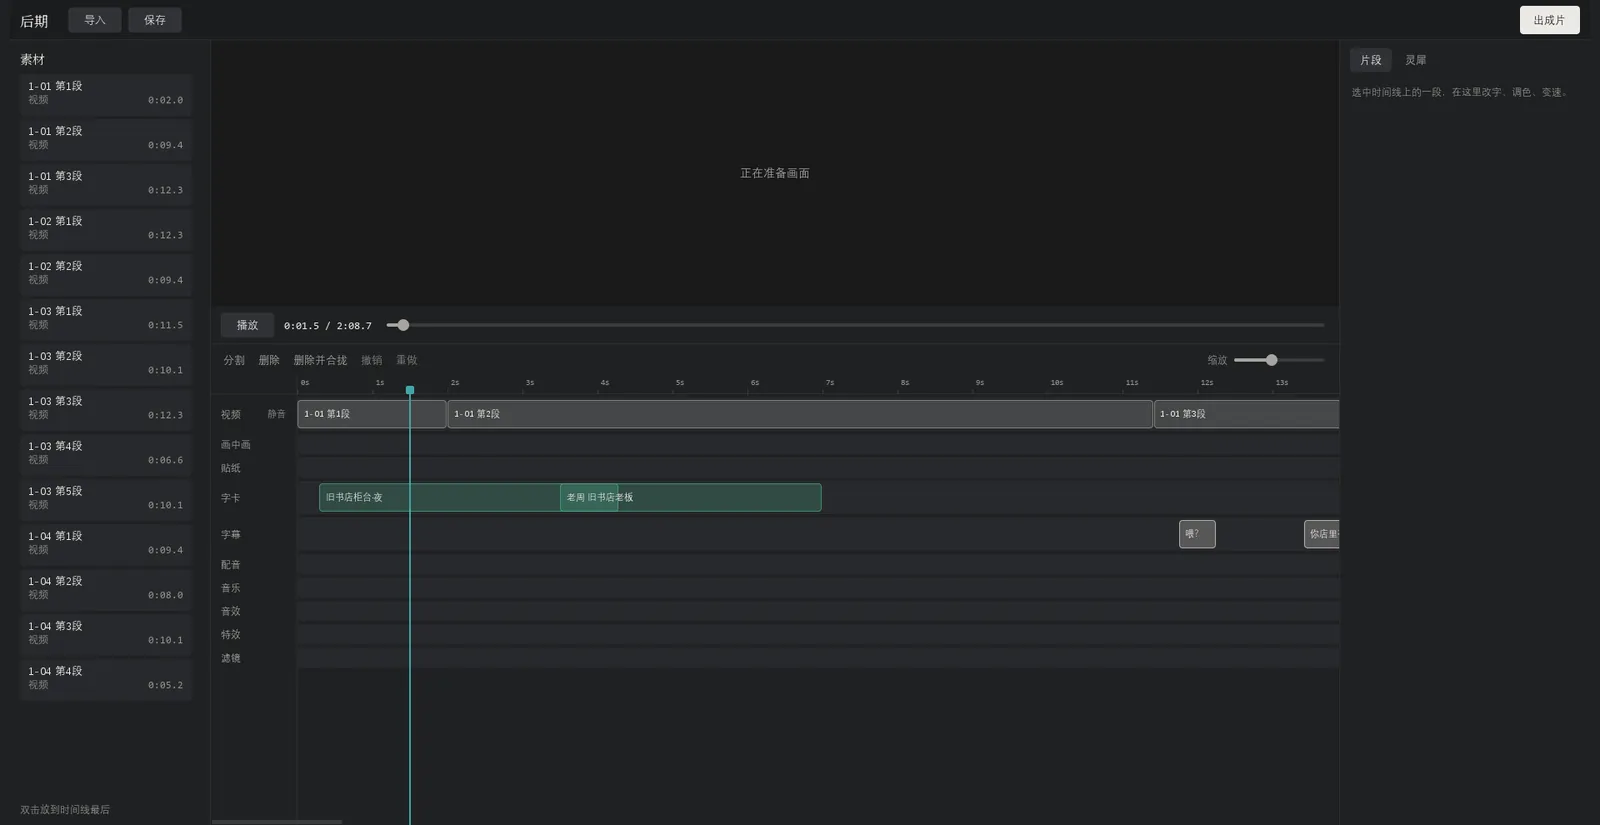Click the 画中画 track label
This screenshot has height=825, width=1600.
pyautogui.click(x=236, y=445)
